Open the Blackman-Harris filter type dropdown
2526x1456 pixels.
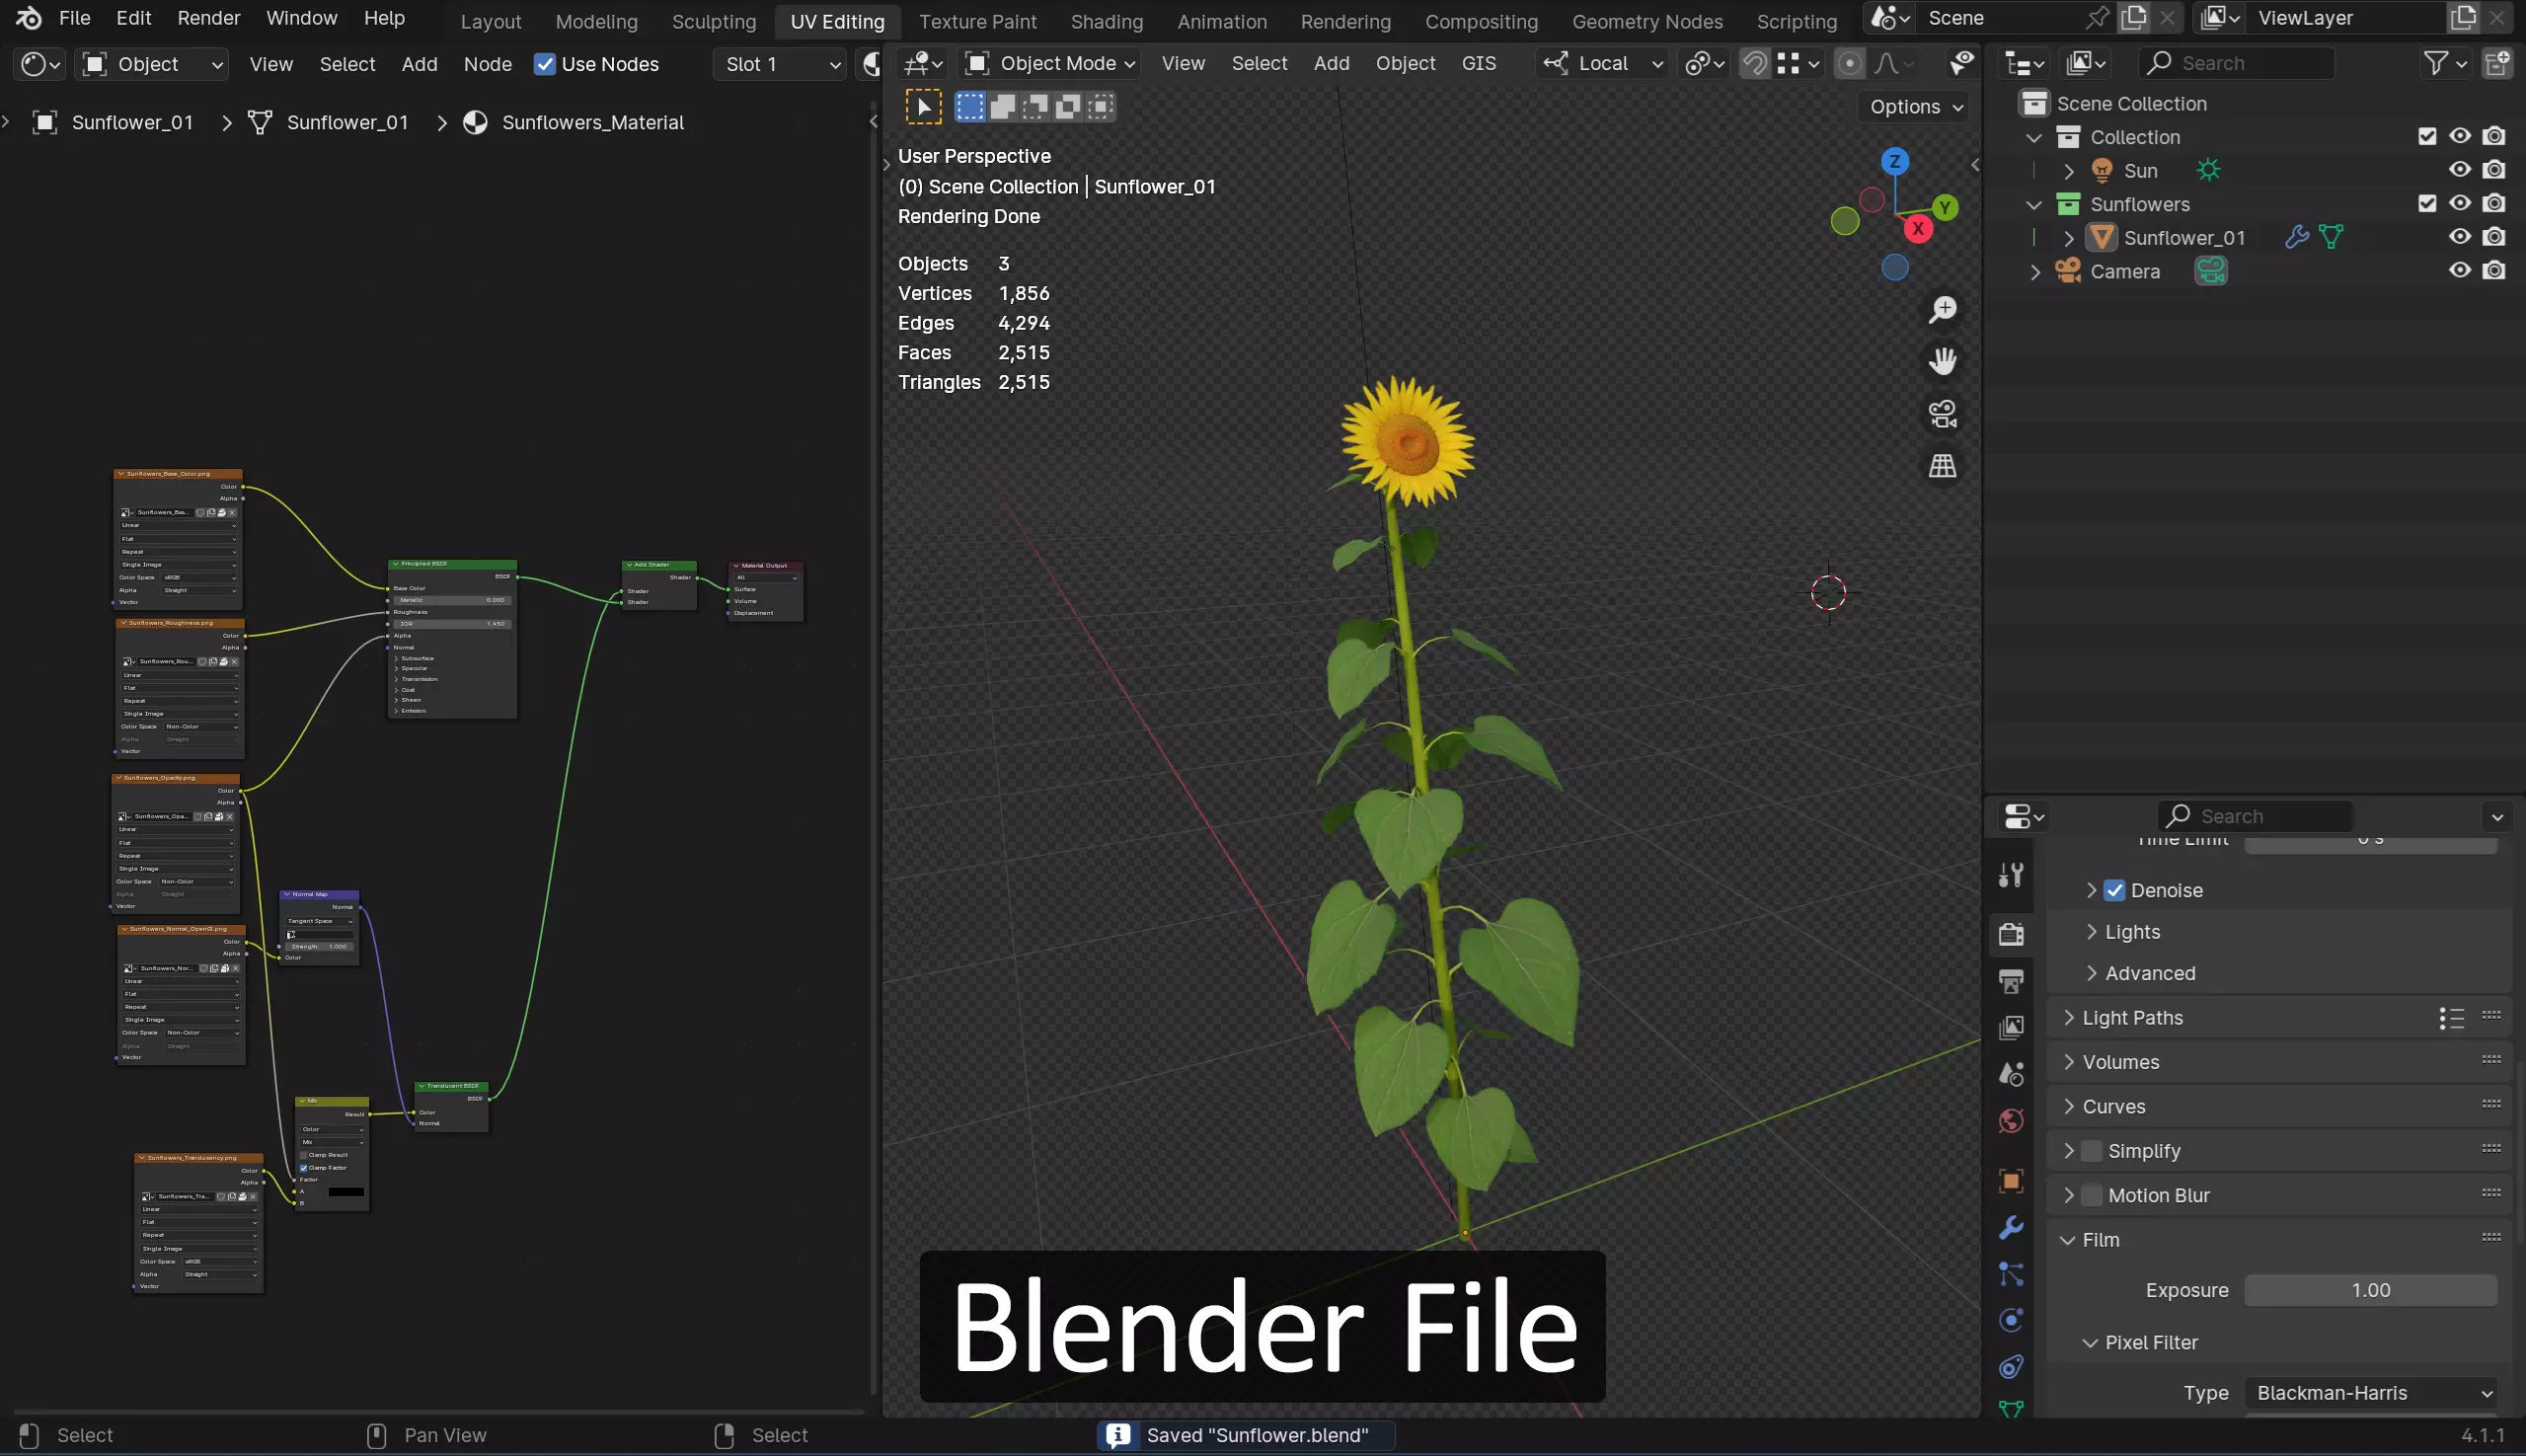(x=2371, y=1394)
